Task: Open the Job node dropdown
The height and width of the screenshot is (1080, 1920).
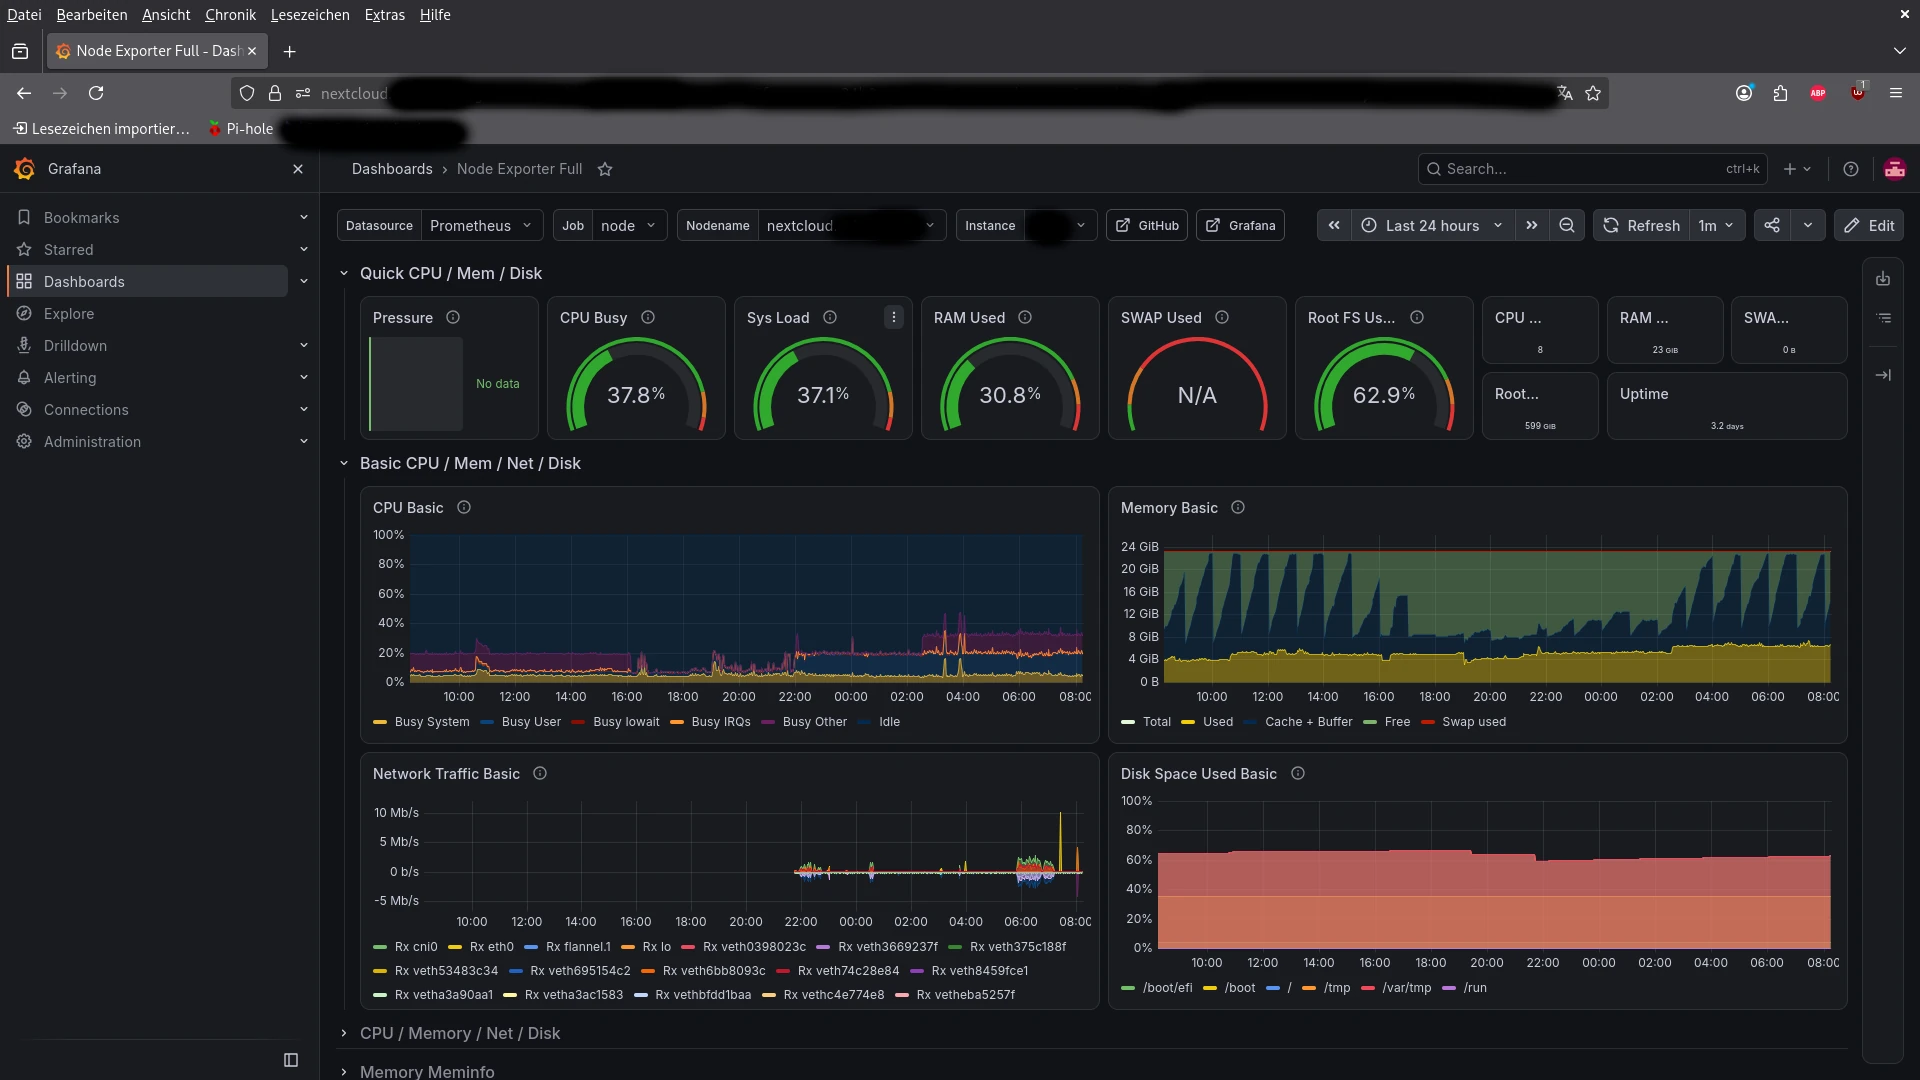Action: [x=629, y=225]
